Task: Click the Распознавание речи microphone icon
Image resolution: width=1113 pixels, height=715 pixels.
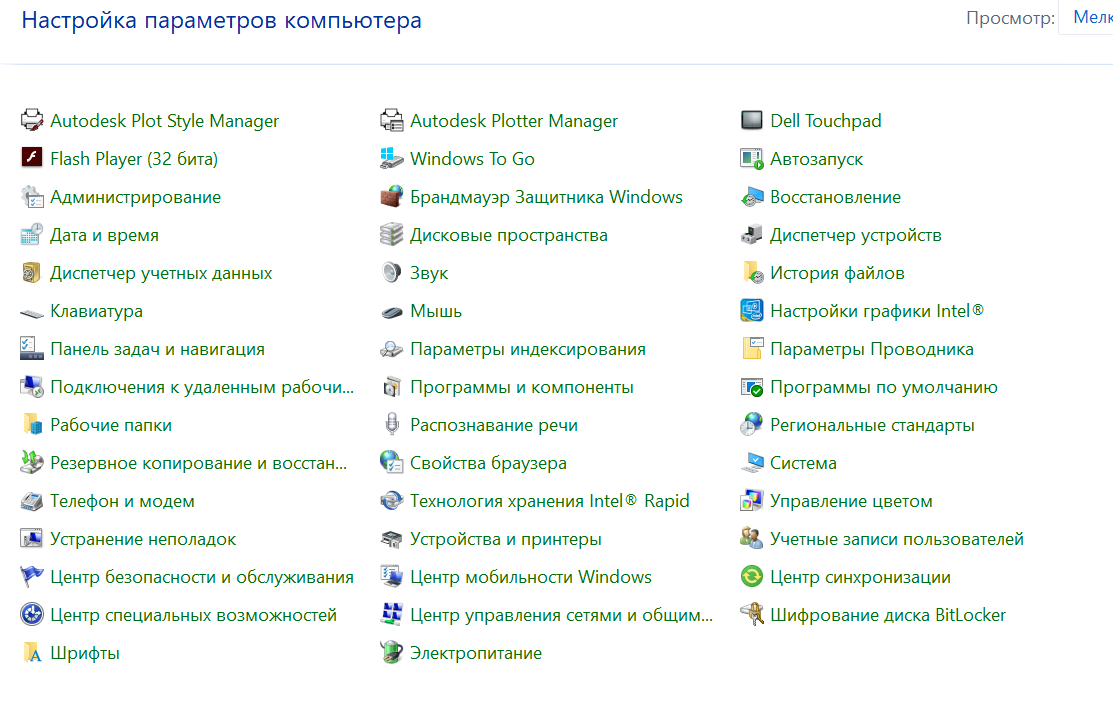Action: point(392,425)
